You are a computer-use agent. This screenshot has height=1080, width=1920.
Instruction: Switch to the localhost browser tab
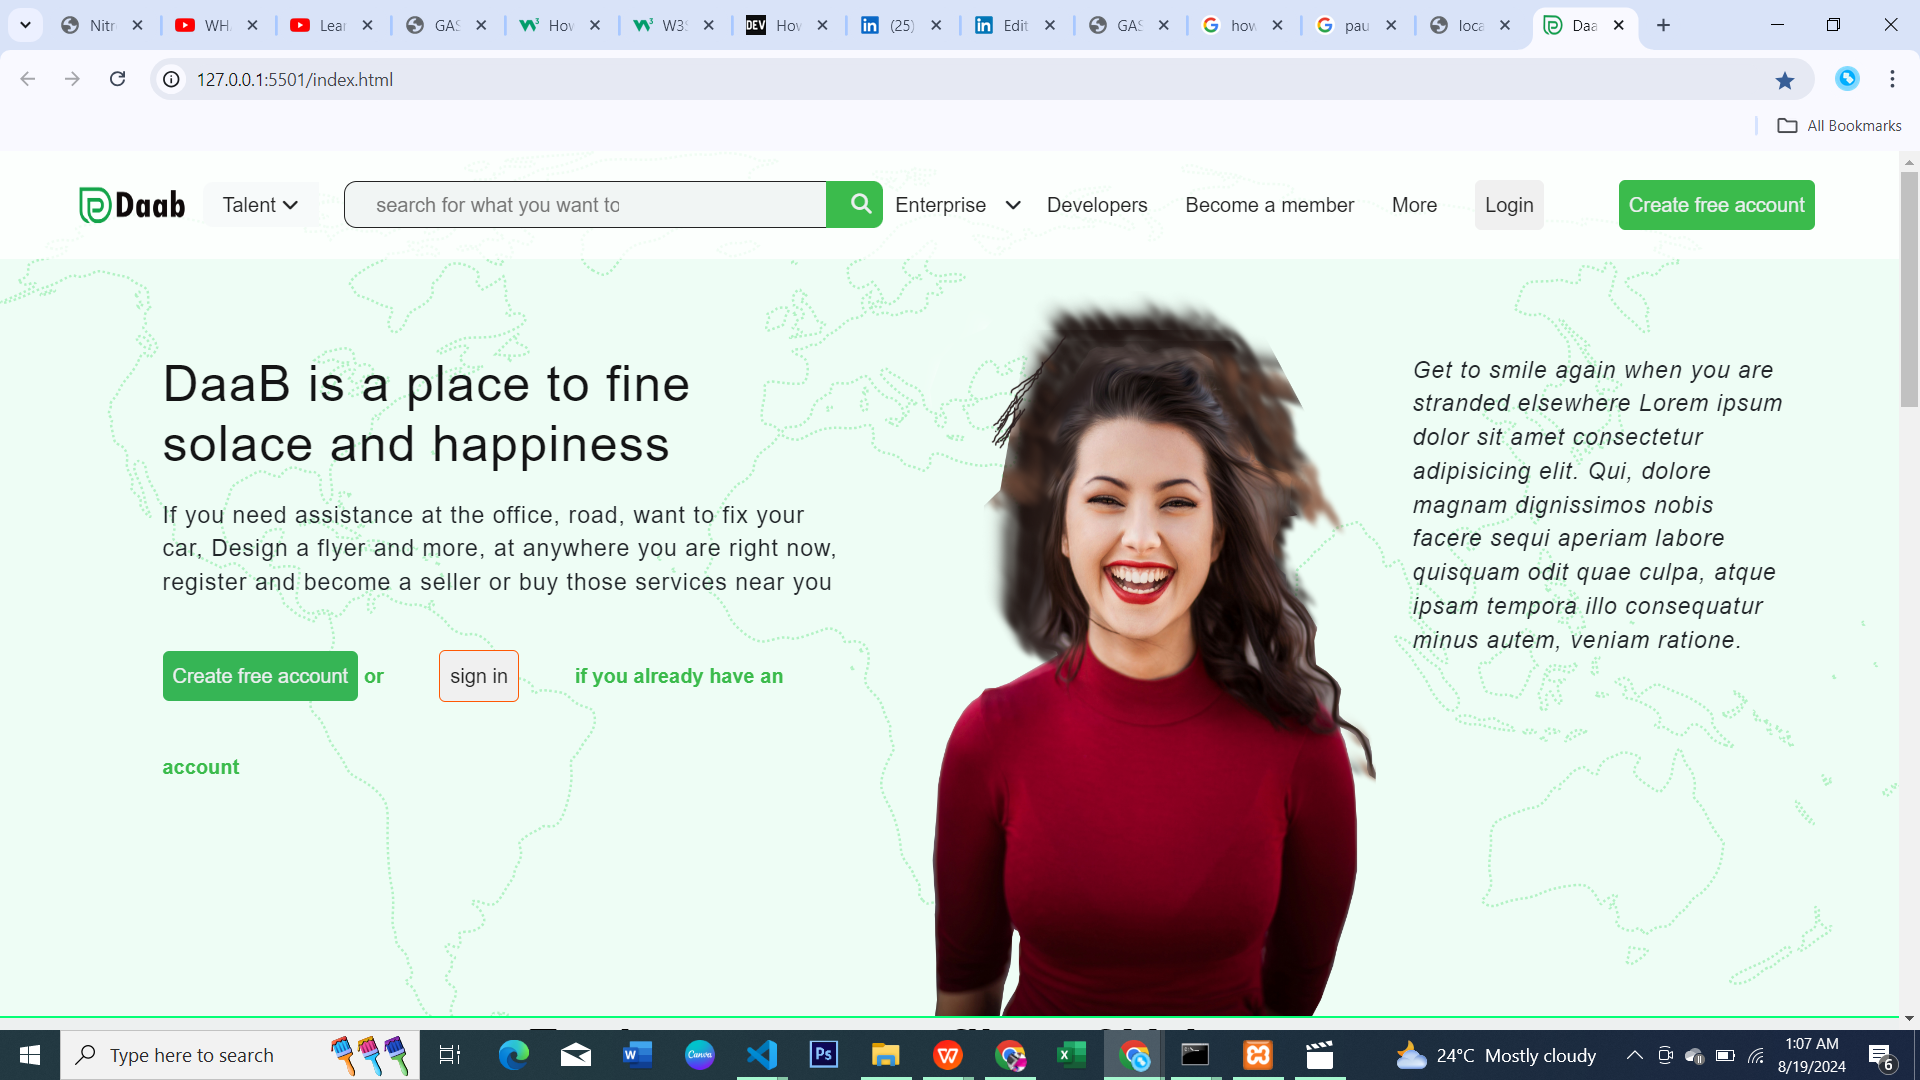1470,25
